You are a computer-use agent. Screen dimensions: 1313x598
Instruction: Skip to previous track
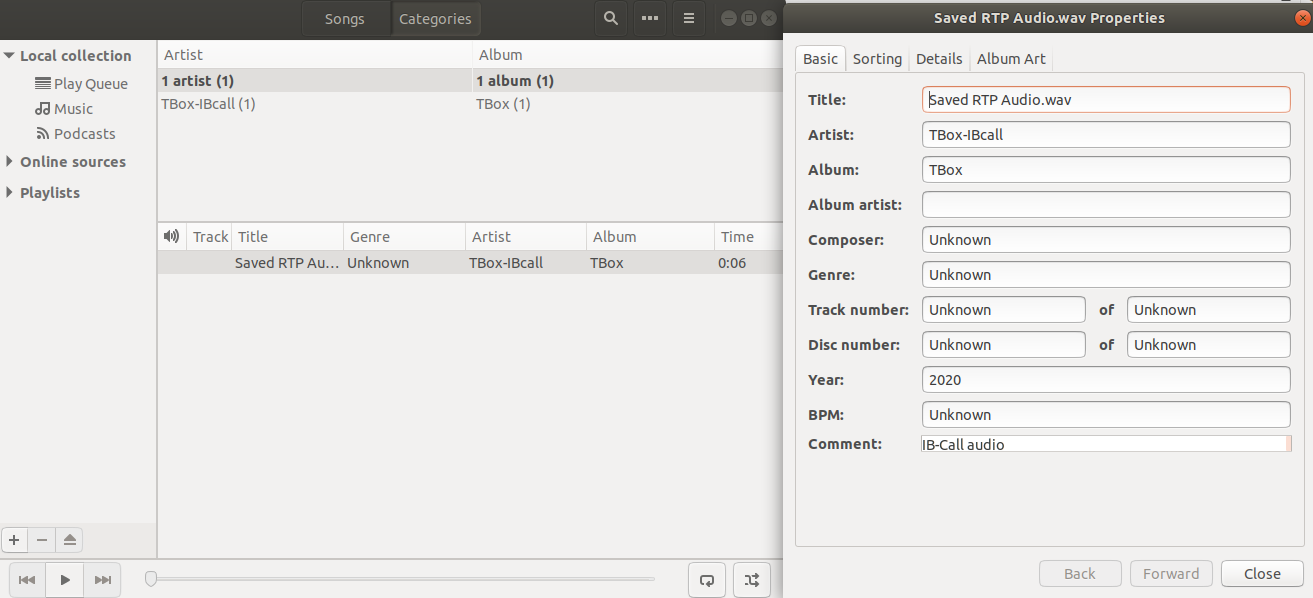[27, 580]
